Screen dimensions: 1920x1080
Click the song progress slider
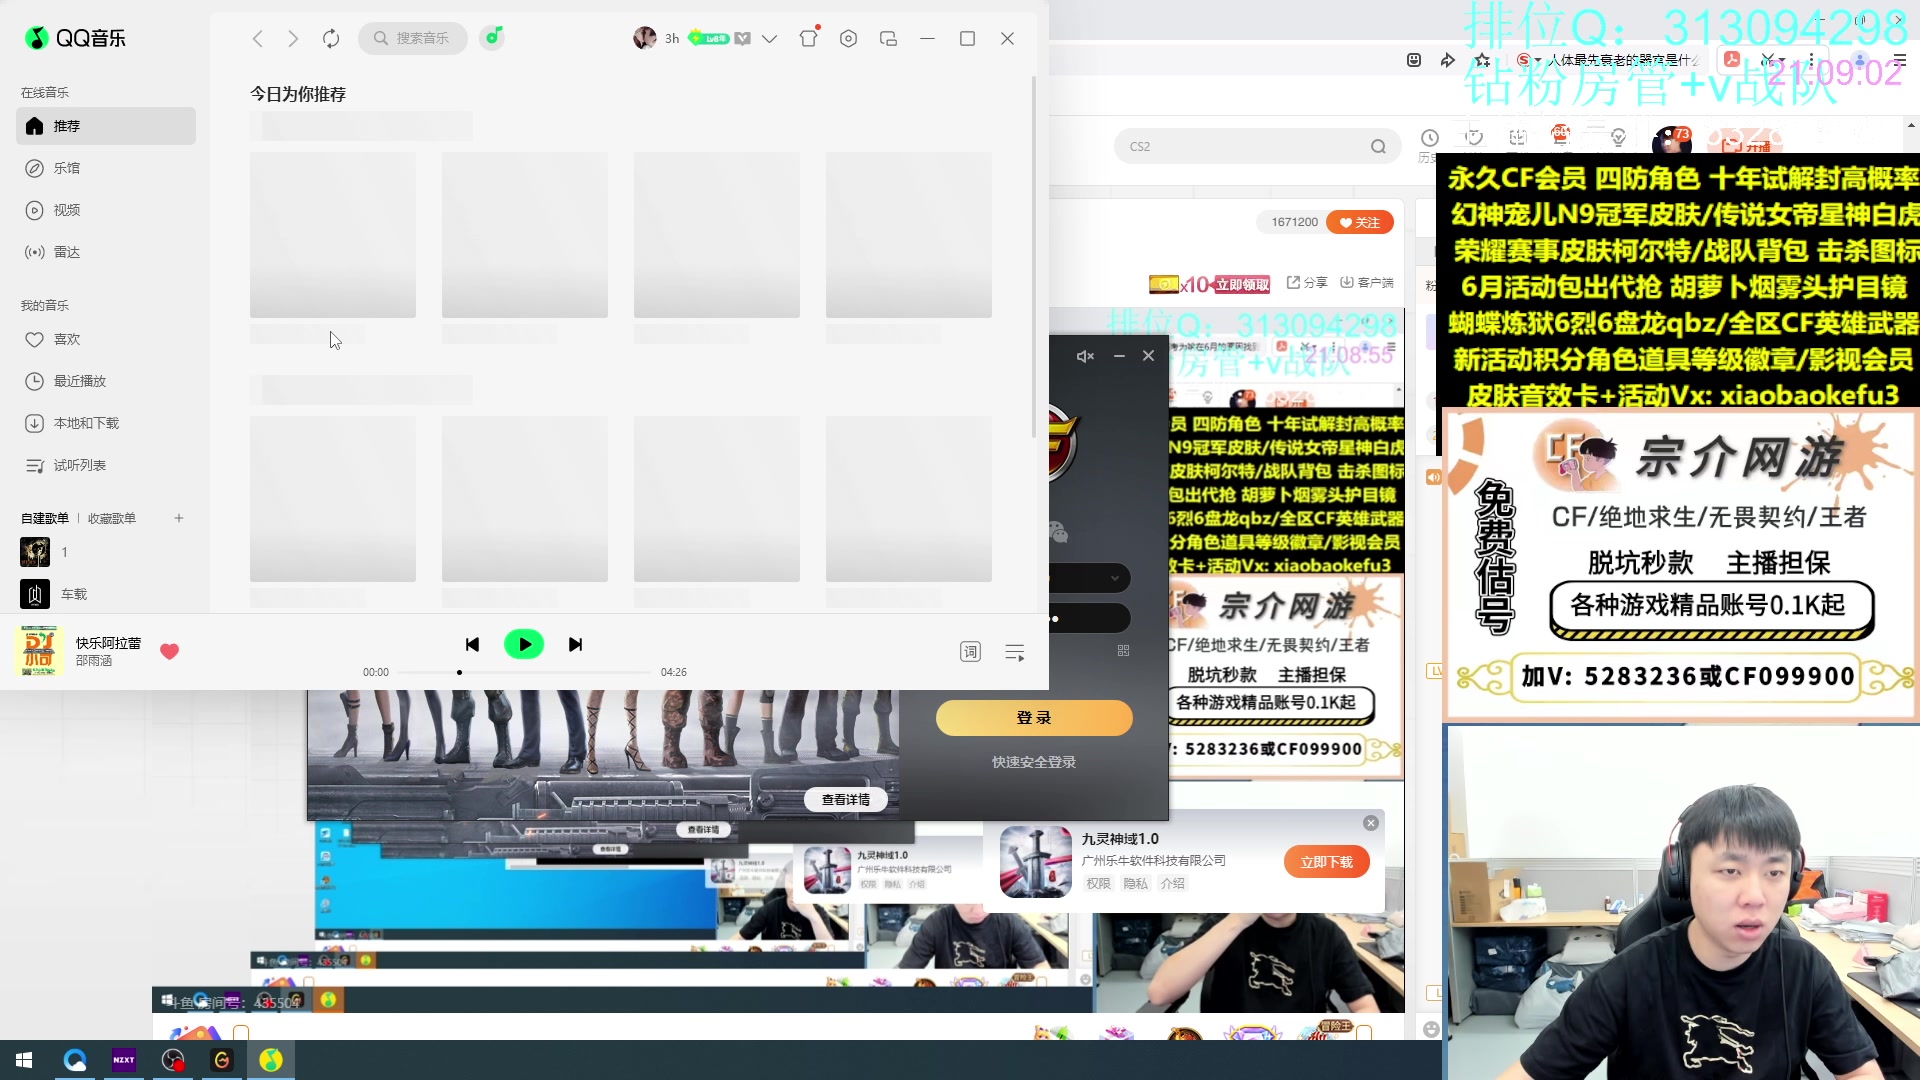(x=524, y=672)
